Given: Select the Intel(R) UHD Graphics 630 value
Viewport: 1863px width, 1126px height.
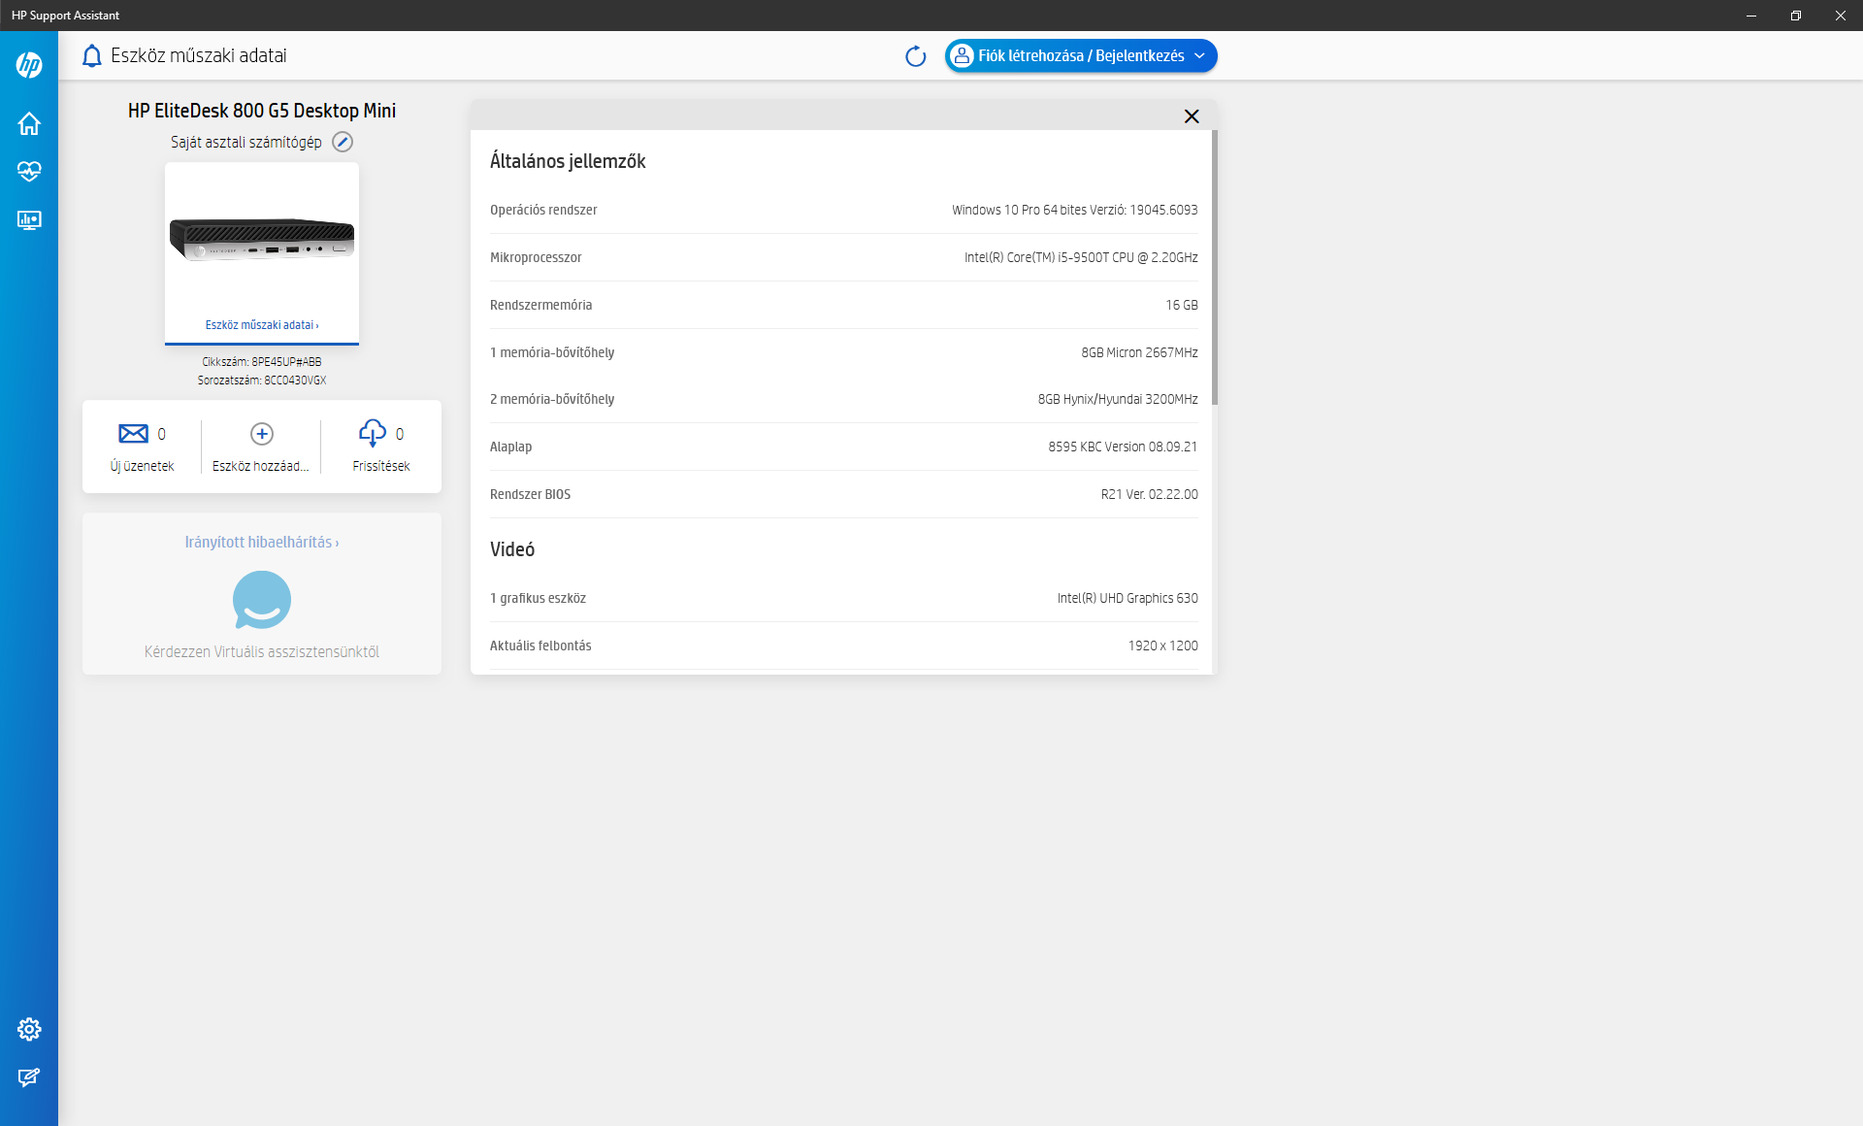Looking at the screenshot, I should (x=1128, y=598).
